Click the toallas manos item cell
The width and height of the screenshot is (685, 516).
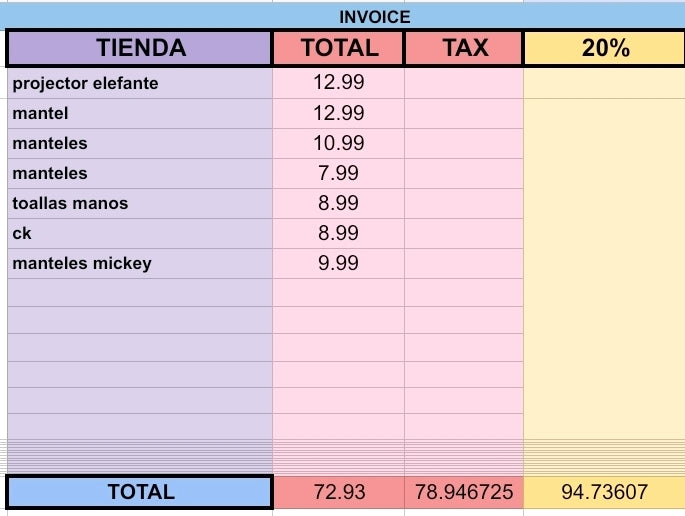click(140, 203)
